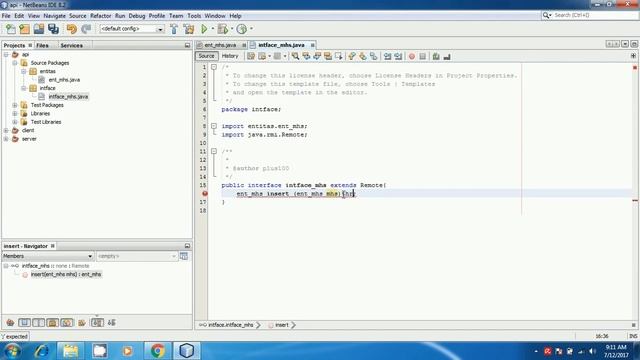Click the Uncomment editor toolbar icon
This screenshot has width=640, height=360.
[x=447, y=56]
